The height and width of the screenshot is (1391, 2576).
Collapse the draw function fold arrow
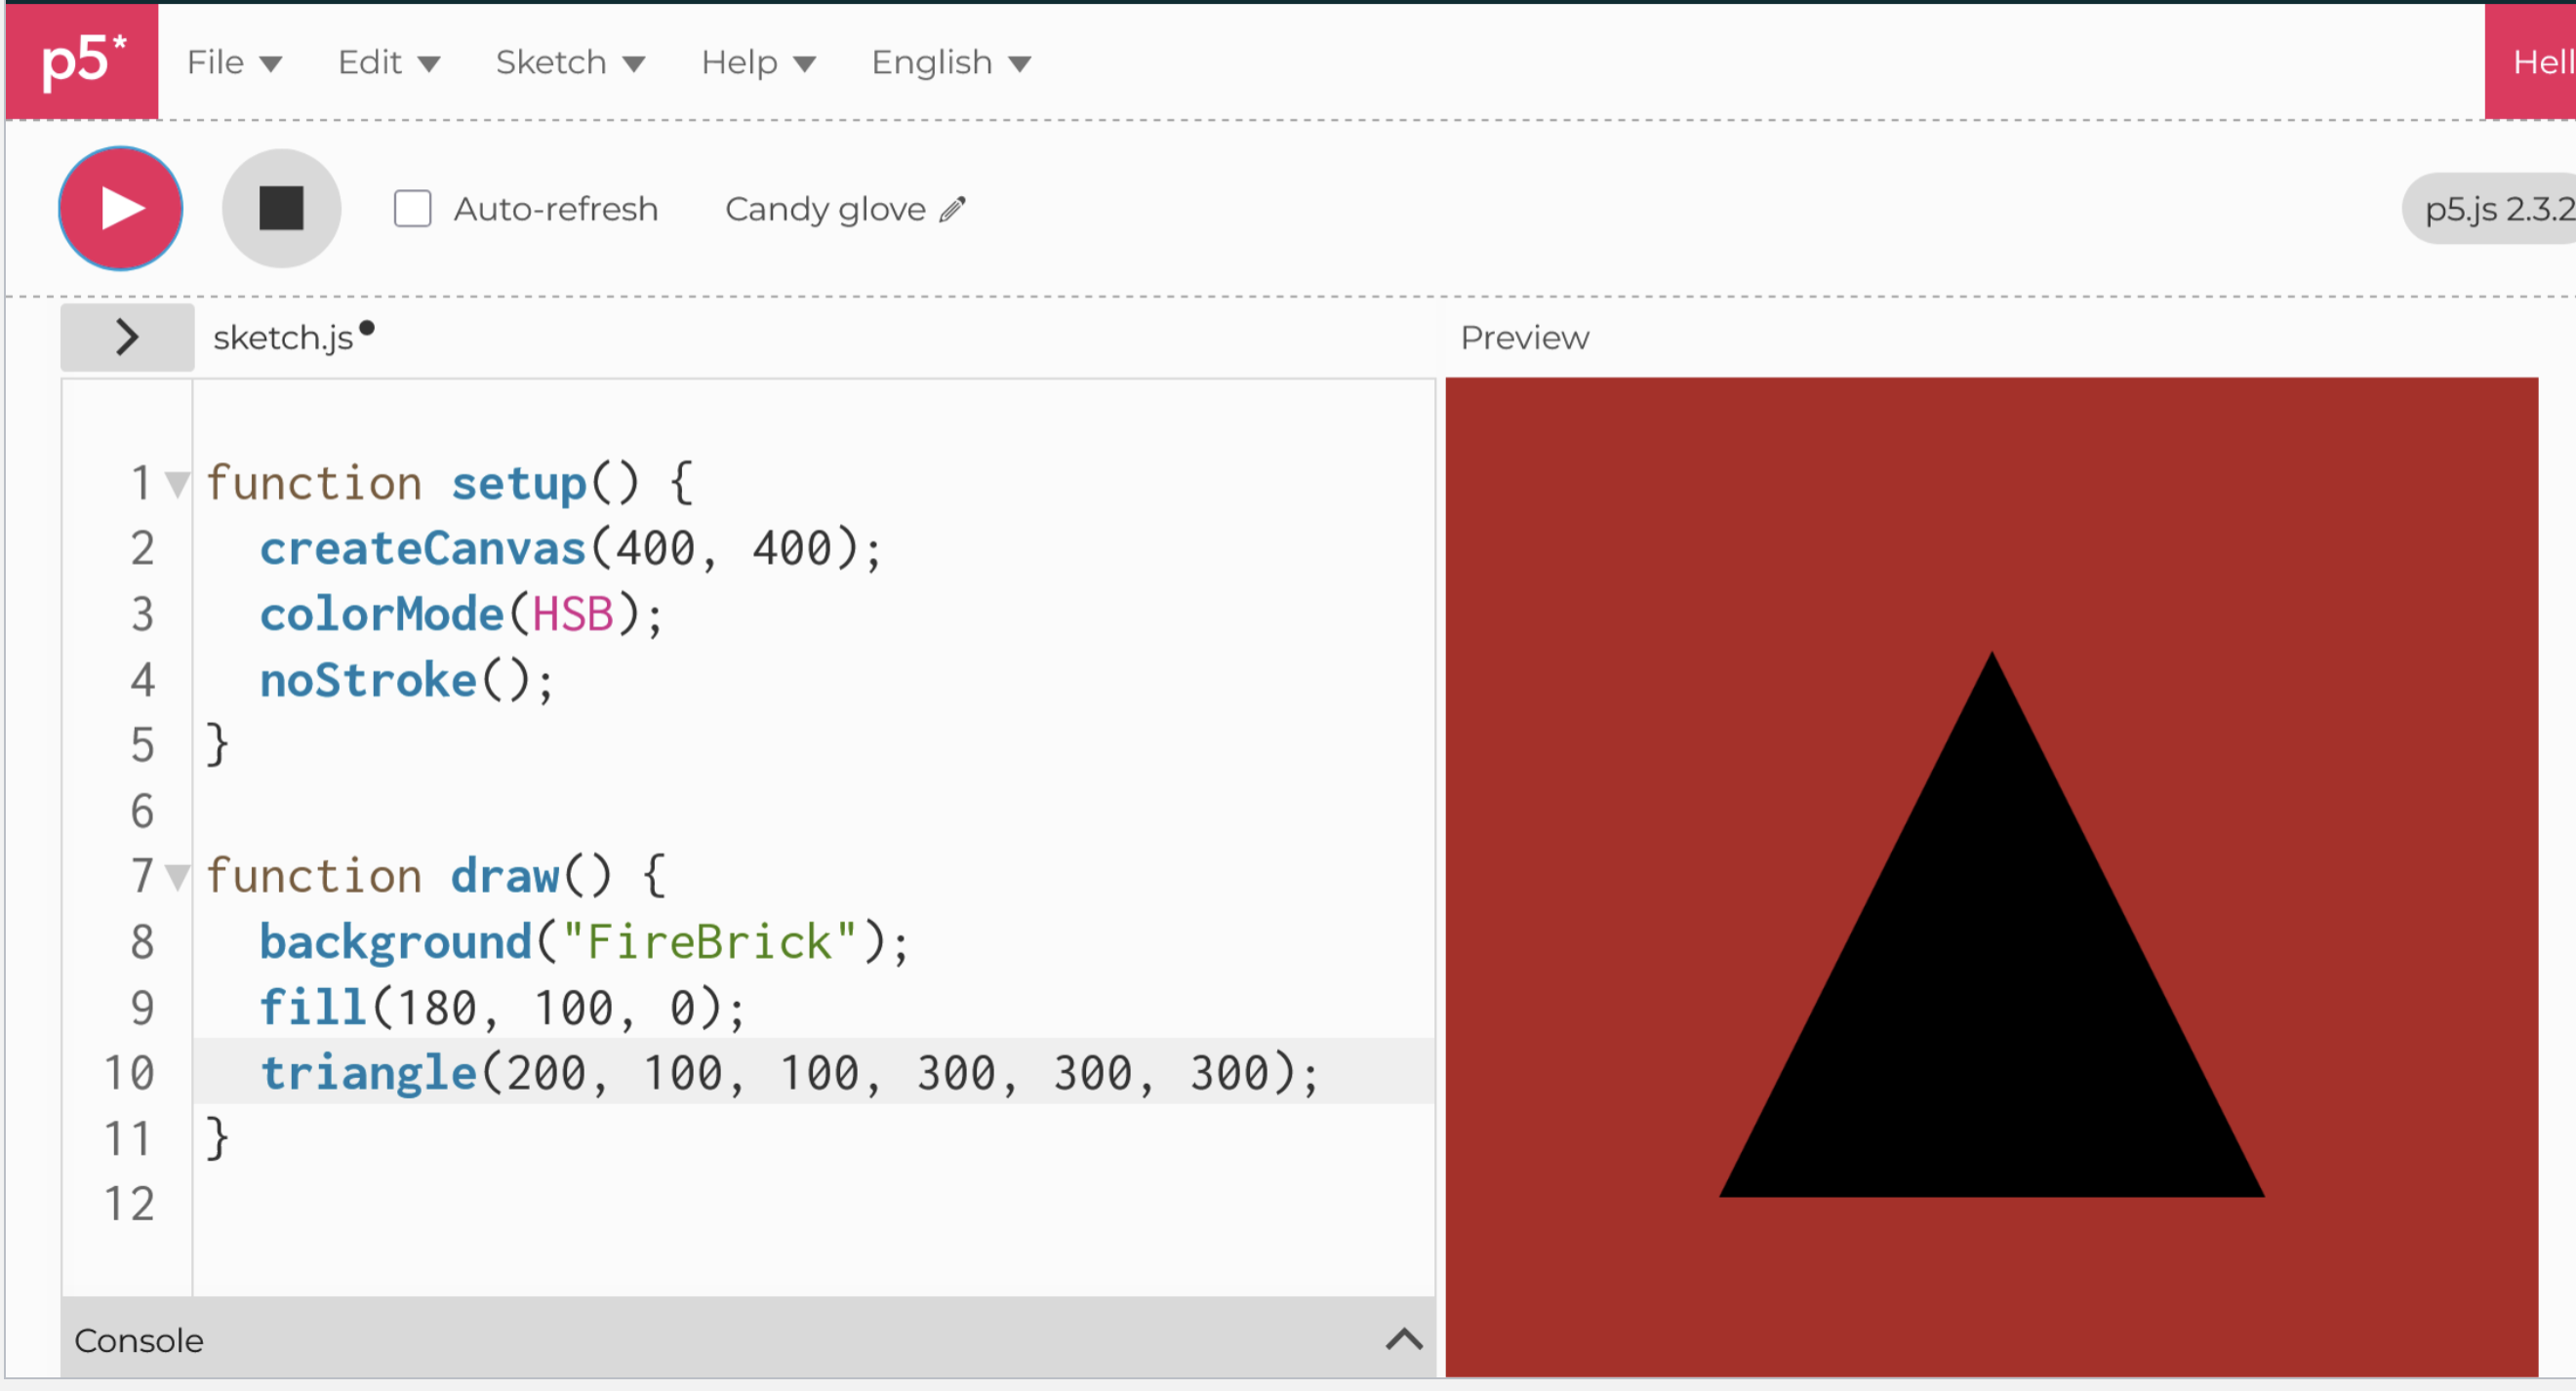coord(177,877)
